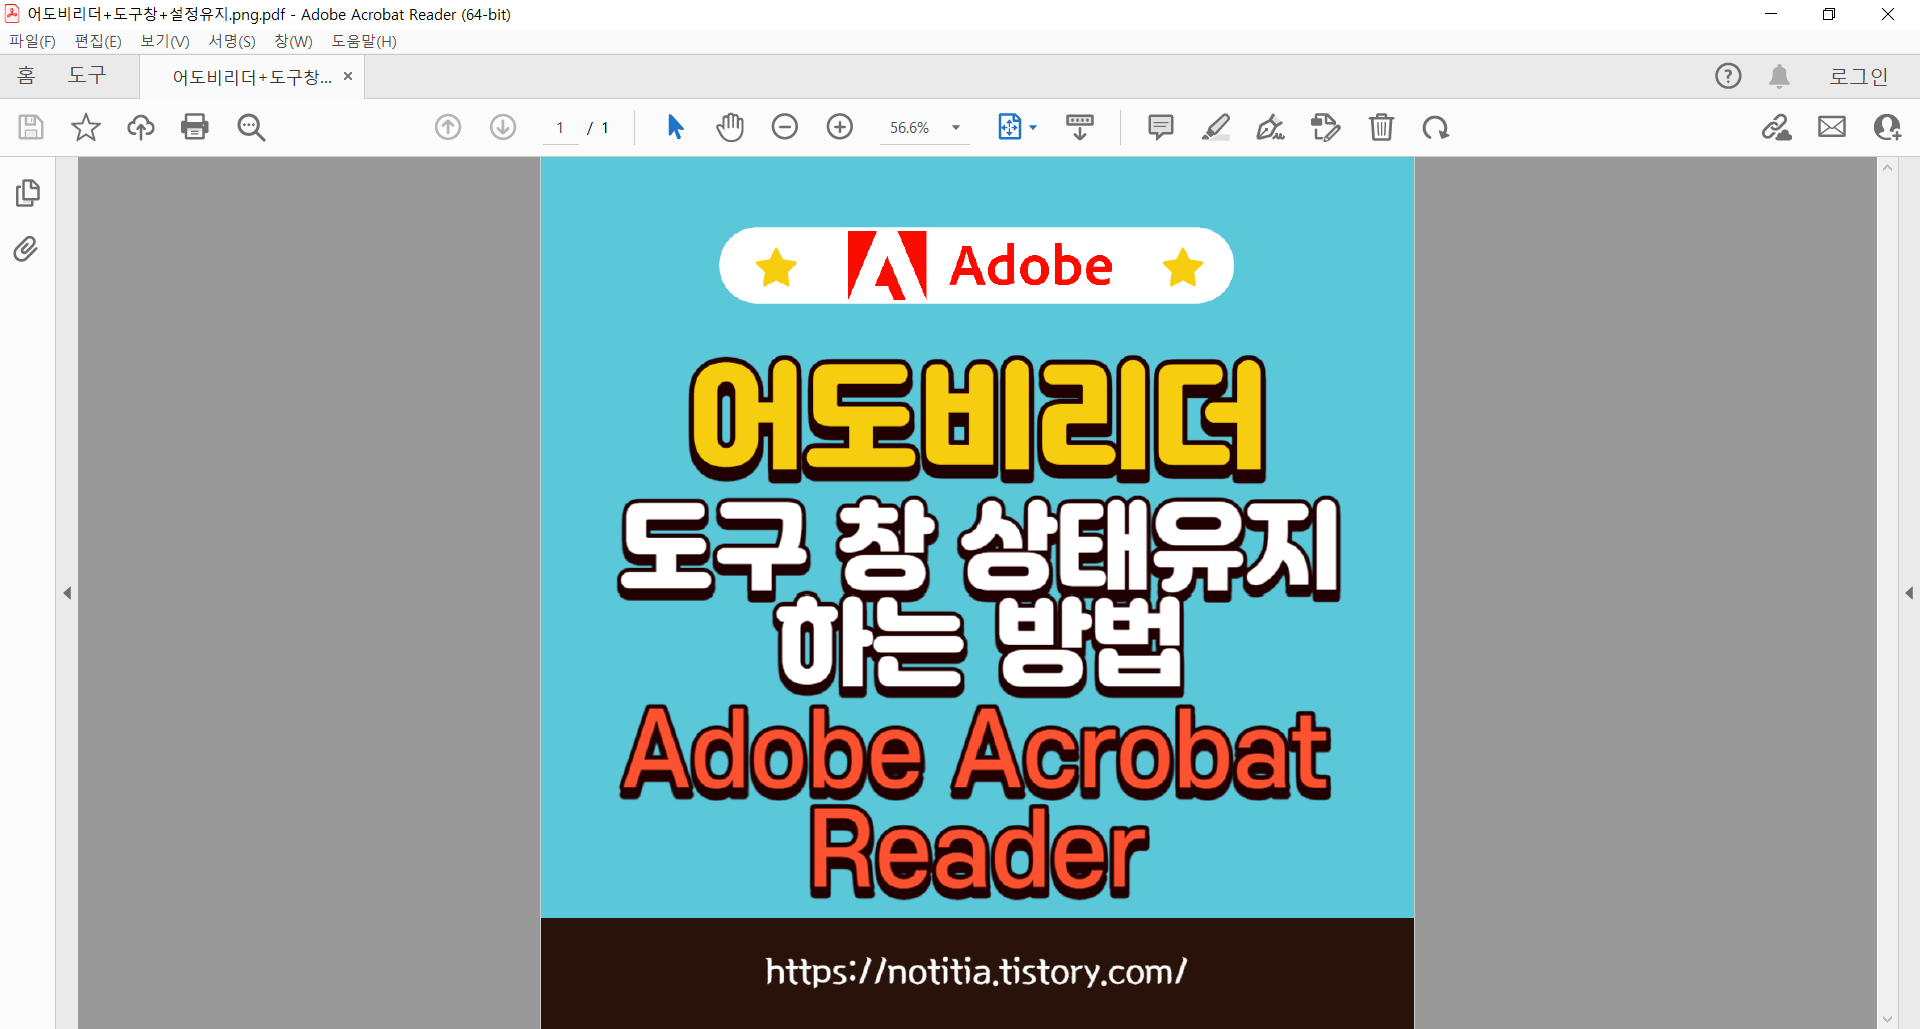Open the Help question mark icon

(x=1728, y=76)
